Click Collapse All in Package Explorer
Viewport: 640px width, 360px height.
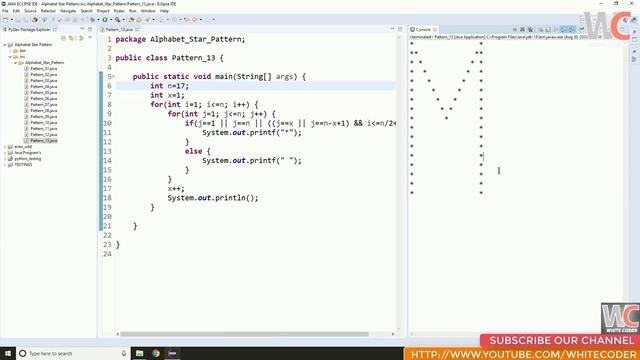[x=64, y=38]
